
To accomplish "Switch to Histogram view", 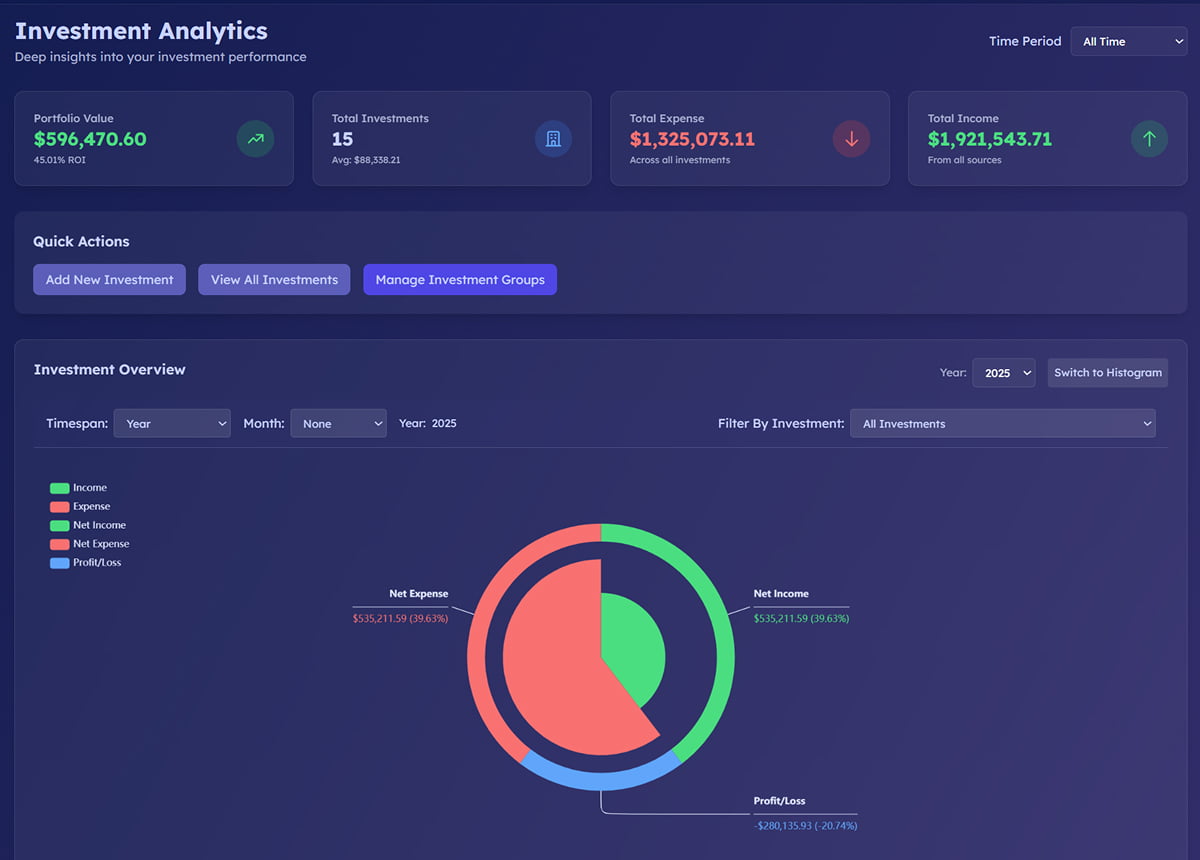I will (x=1107, y=373).
